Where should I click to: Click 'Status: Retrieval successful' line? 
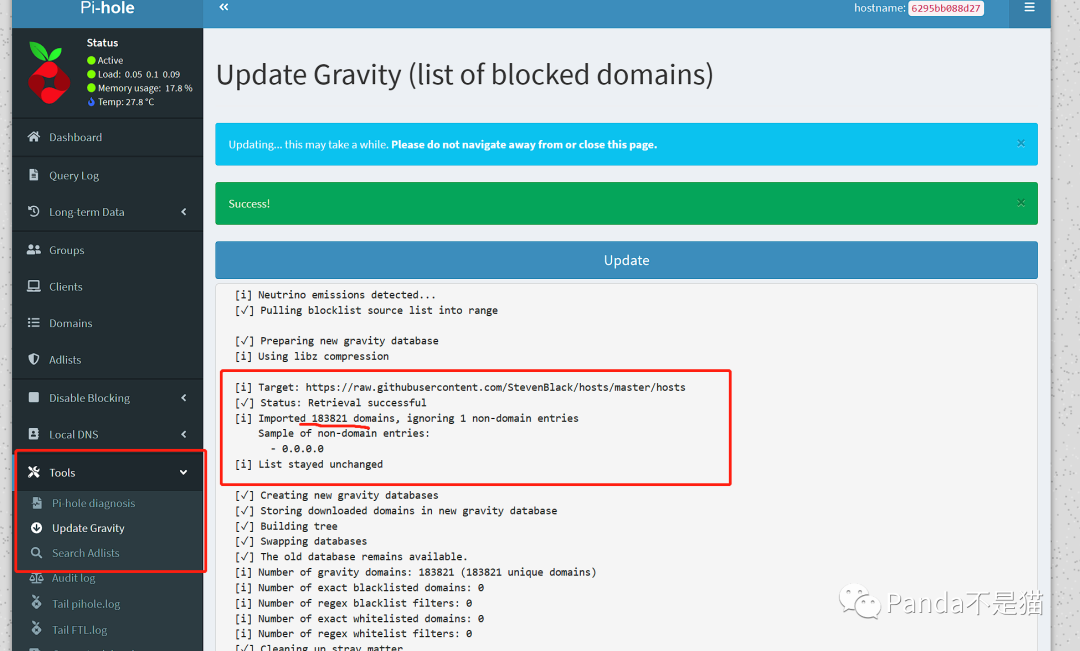point(331,402)
